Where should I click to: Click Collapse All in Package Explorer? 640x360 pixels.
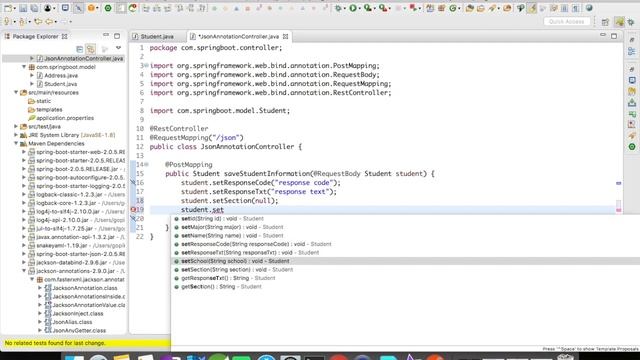(x=80, y=49)
